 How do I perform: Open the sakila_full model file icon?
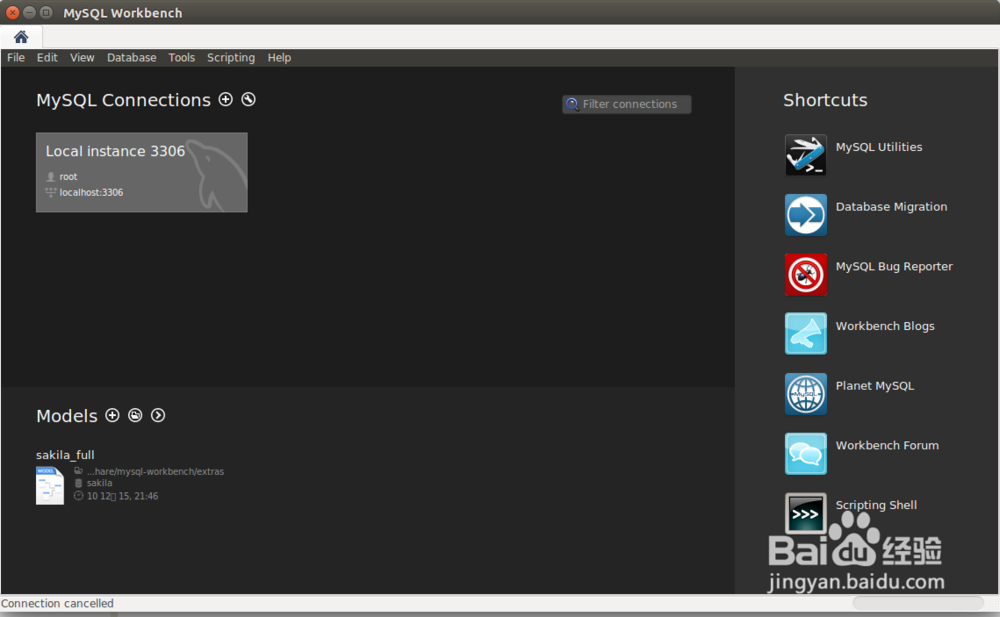(x=50, y=486)
